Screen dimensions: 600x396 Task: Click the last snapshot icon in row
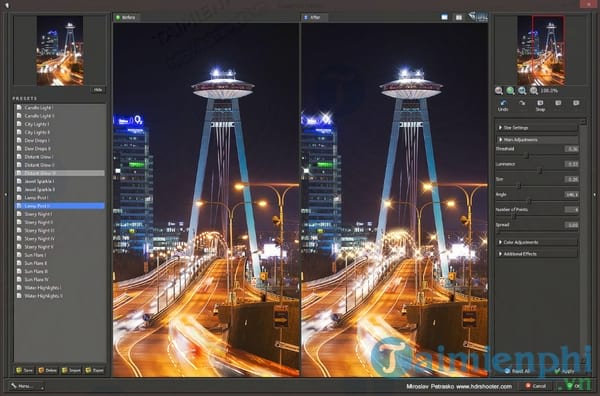(576, 103)
